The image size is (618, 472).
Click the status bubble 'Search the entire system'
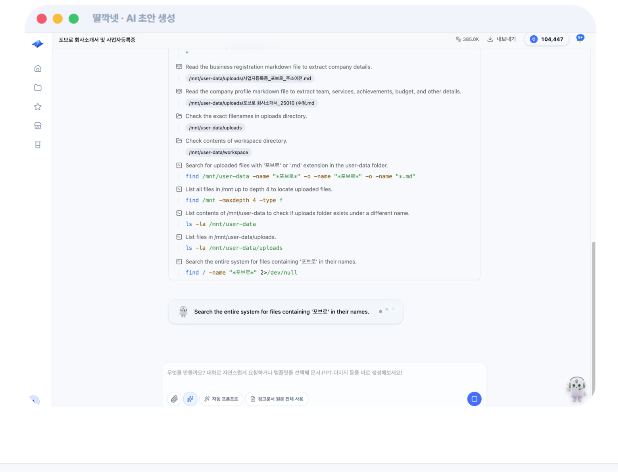(286, 312)
